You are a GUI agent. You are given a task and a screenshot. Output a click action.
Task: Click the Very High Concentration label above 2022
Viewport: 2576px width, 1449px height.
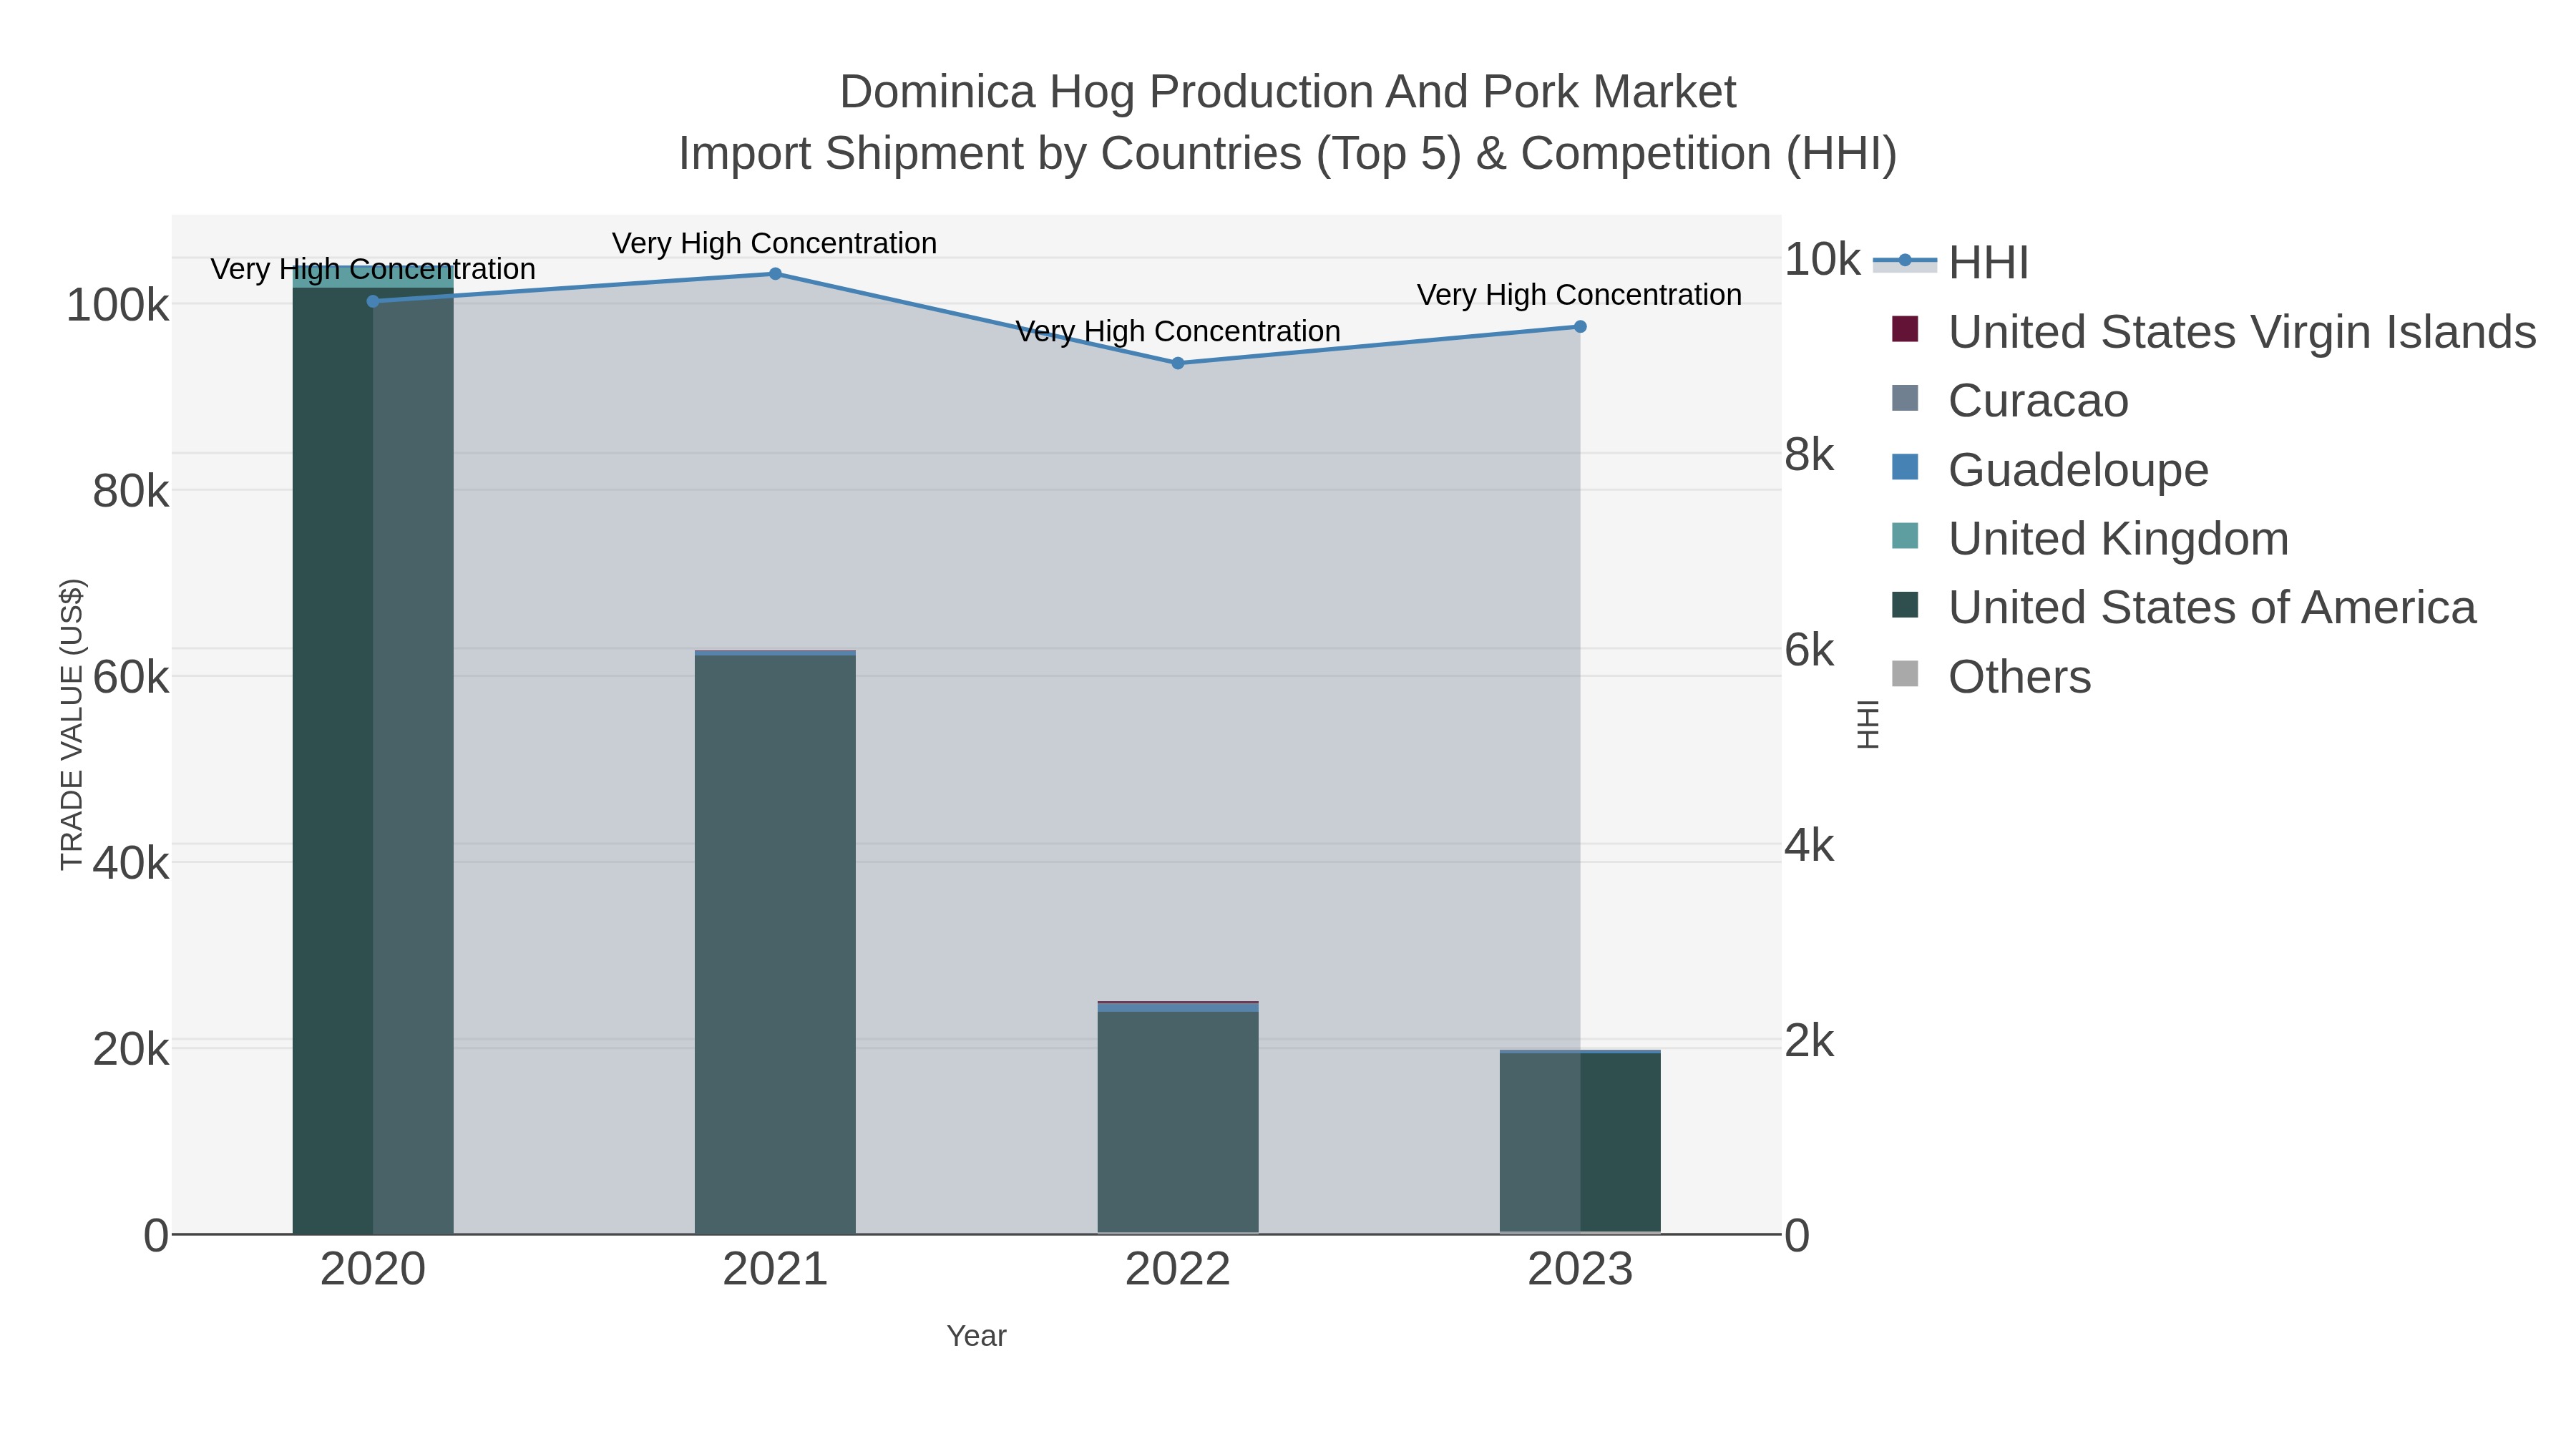point(1178,331)
